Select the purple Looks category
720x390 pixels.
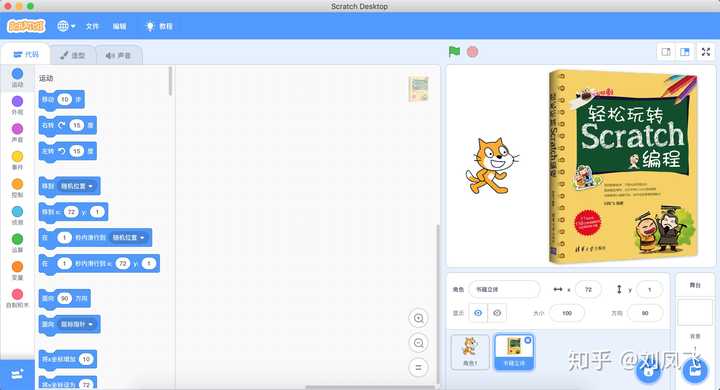pos(17,105)
